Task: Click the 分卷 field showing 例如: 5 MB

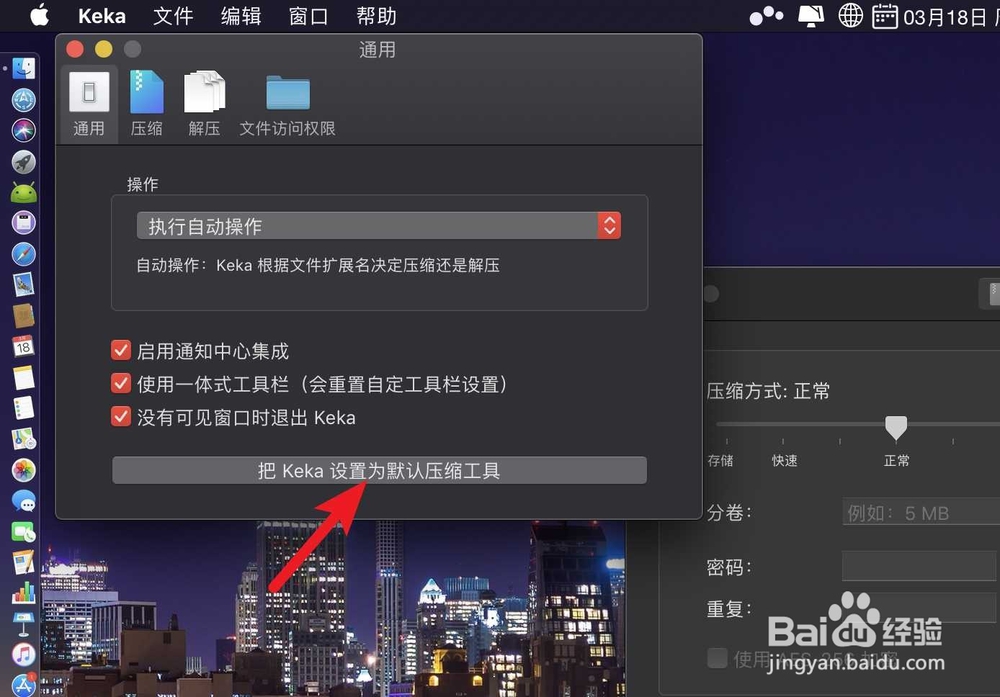Action: (921, 512)
